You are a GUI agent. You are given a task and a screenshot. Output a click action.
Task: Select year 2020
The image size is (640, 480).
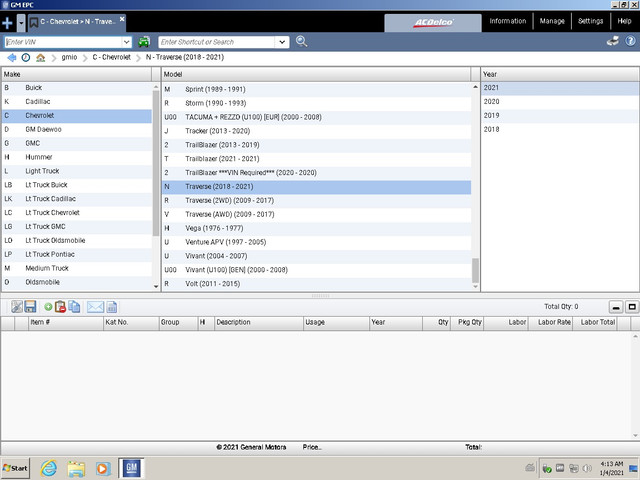[560, 102]
